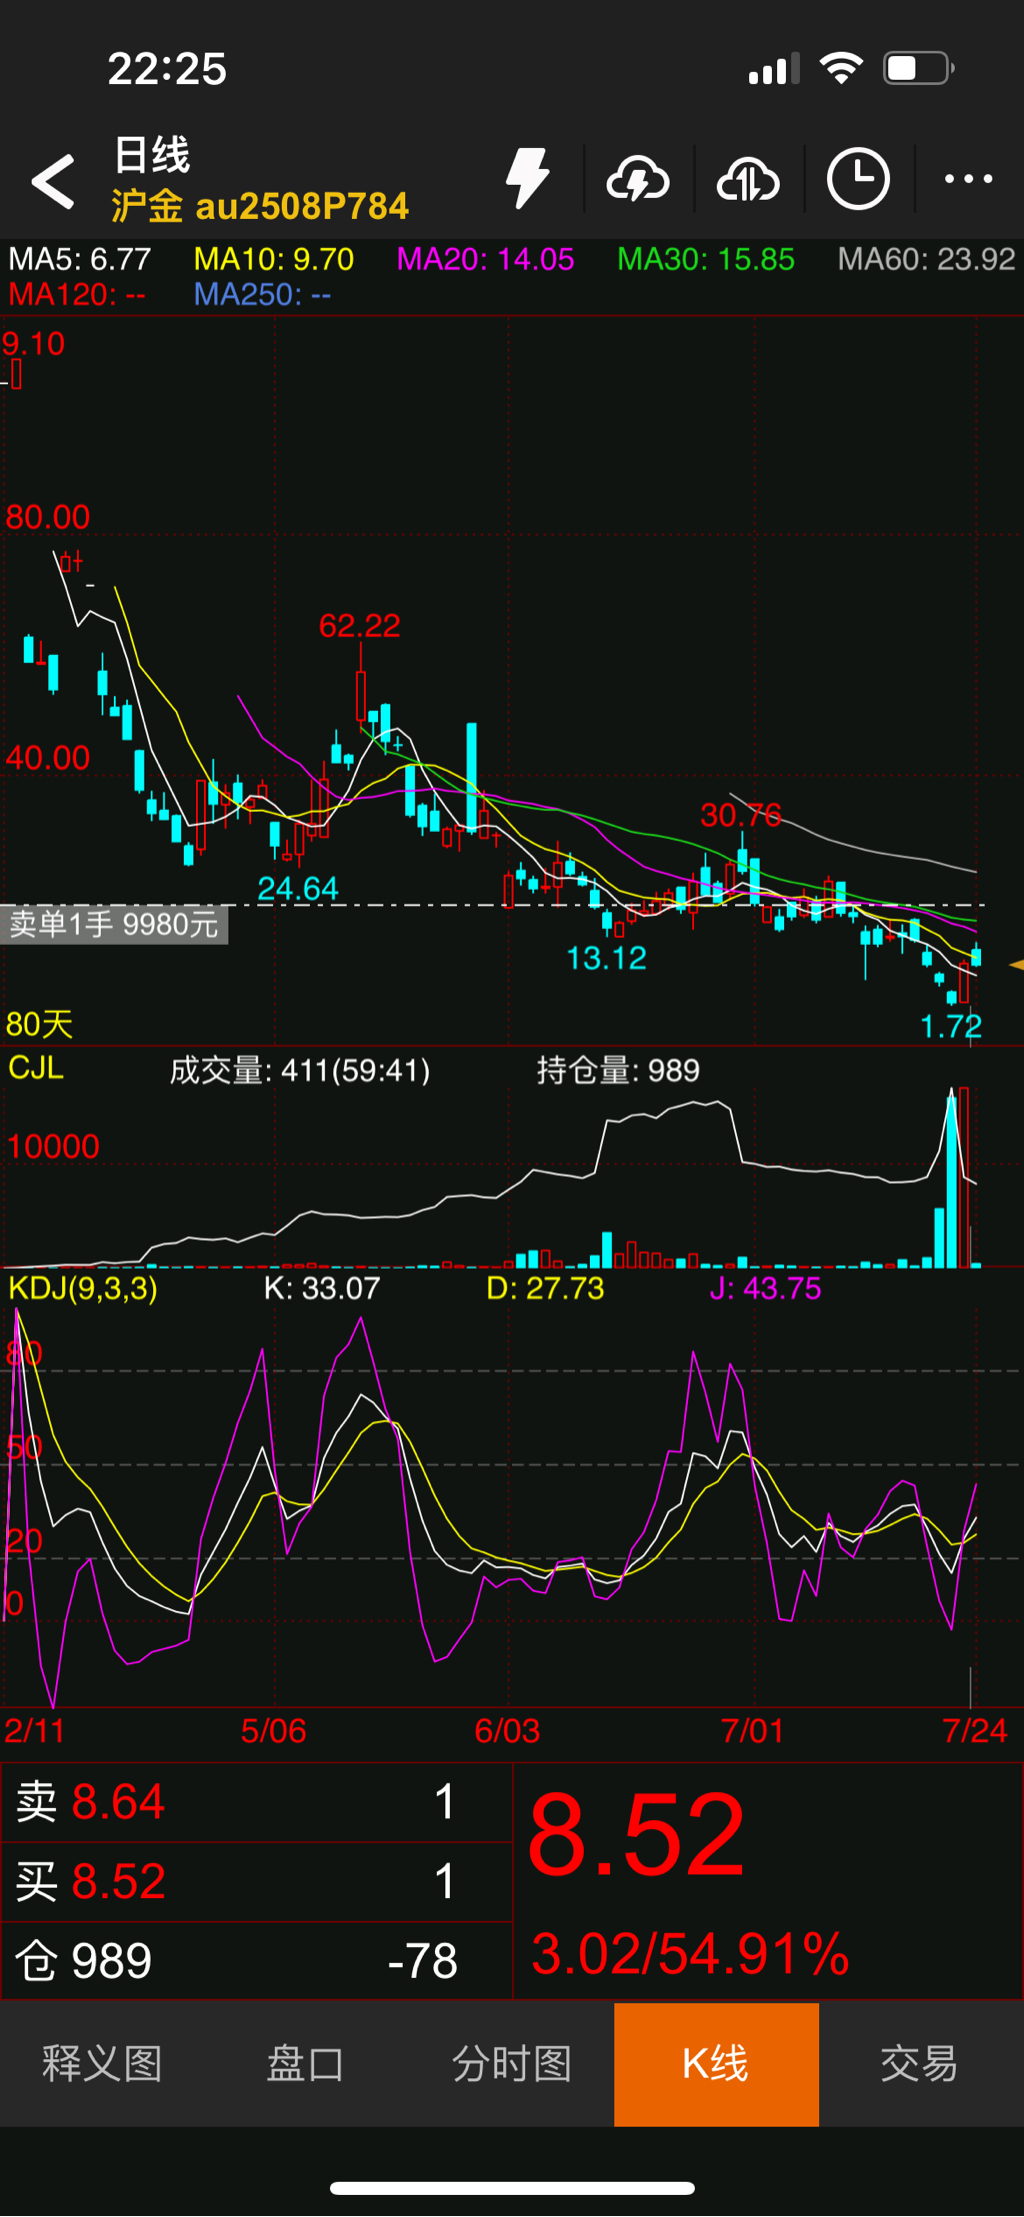1024x2217 pixels.
Task: Tap the cellular signal bars icon
Action: coord(774,69)
